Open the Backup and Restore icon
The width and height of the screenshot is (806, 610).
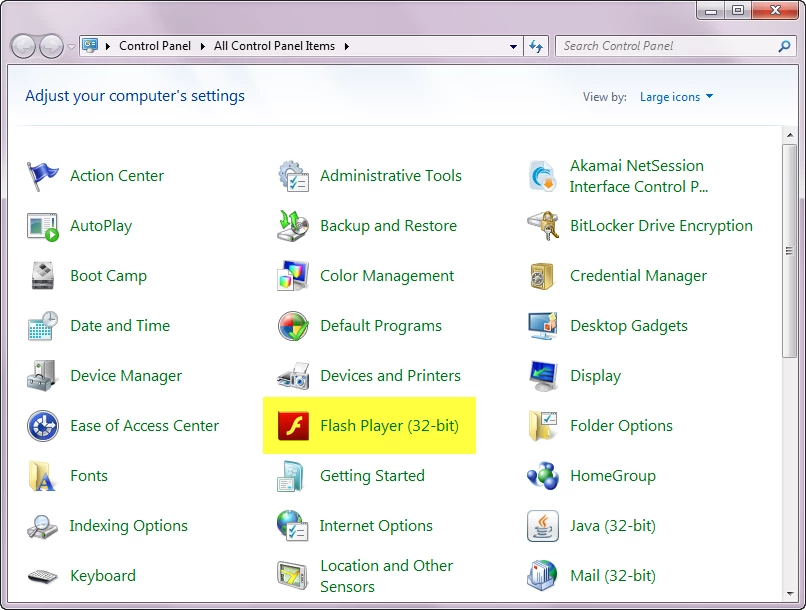[293, 226]
